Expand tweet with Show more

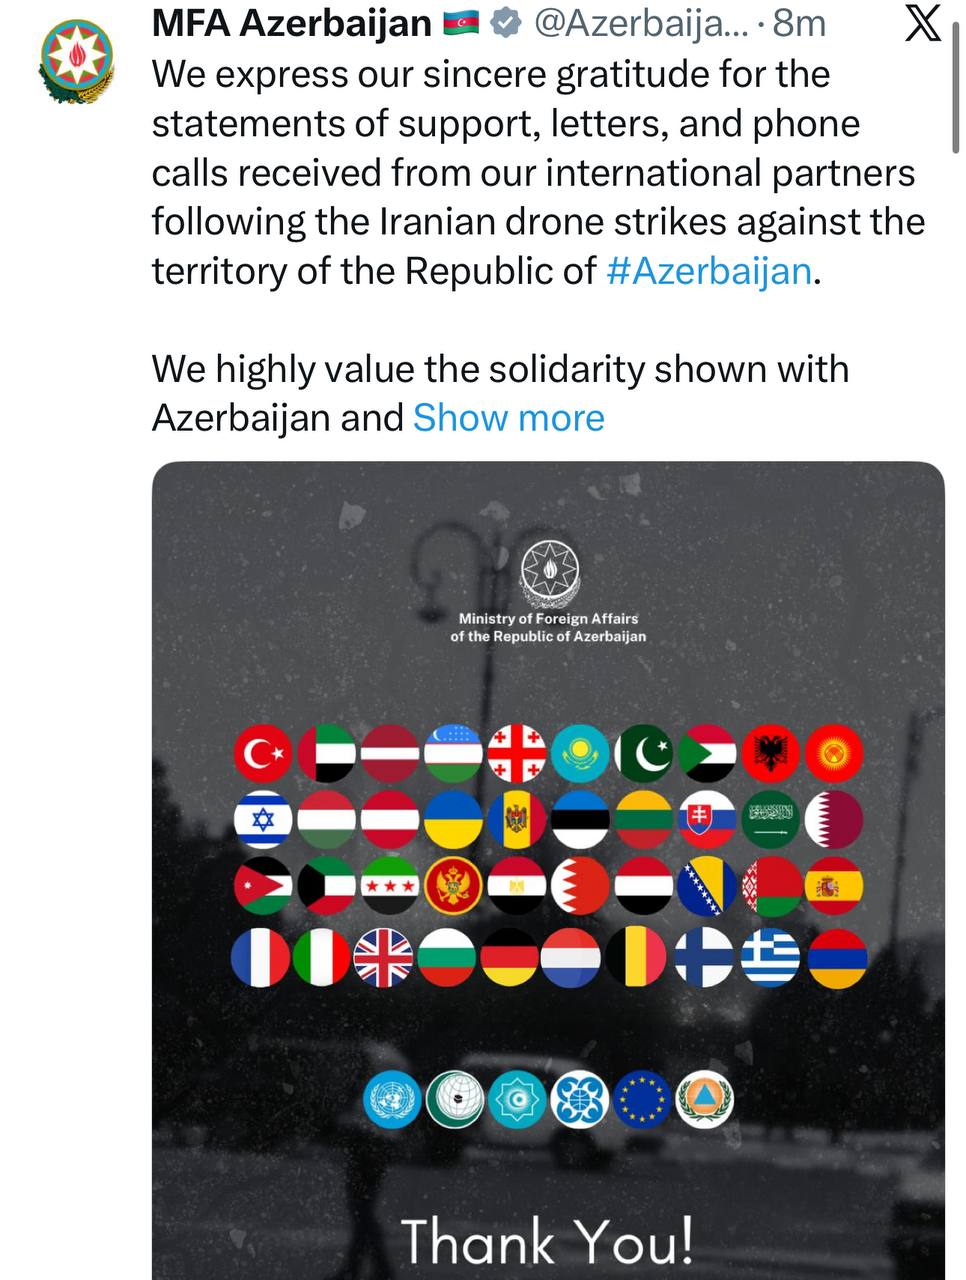coord(508,417)
